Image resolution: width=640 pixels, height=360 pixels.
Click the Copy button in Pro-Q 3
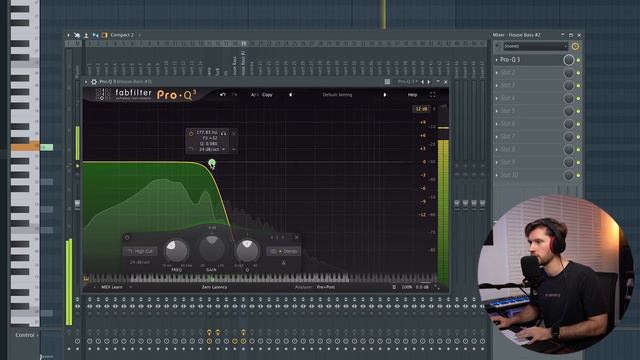(x=267, y=95)
